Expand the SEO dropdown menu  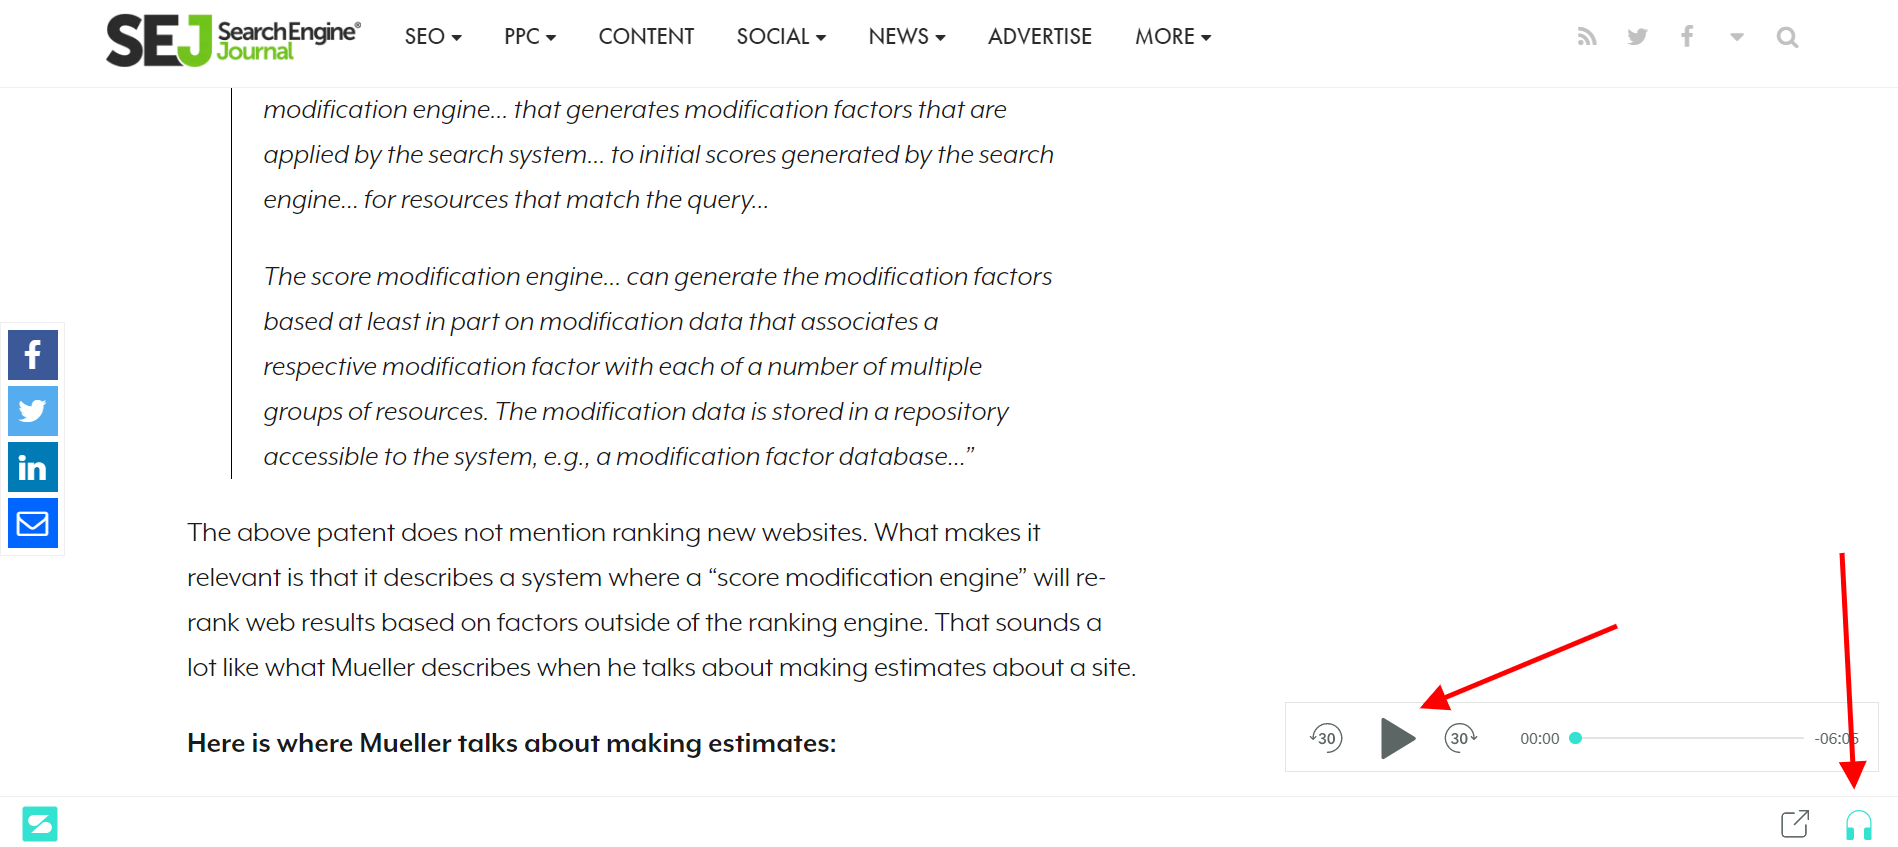433,37
